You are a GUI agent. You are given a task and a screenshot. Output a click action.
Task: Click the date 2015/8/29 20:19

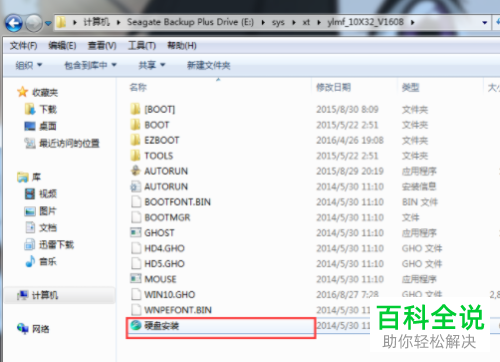tap(350, 171)
